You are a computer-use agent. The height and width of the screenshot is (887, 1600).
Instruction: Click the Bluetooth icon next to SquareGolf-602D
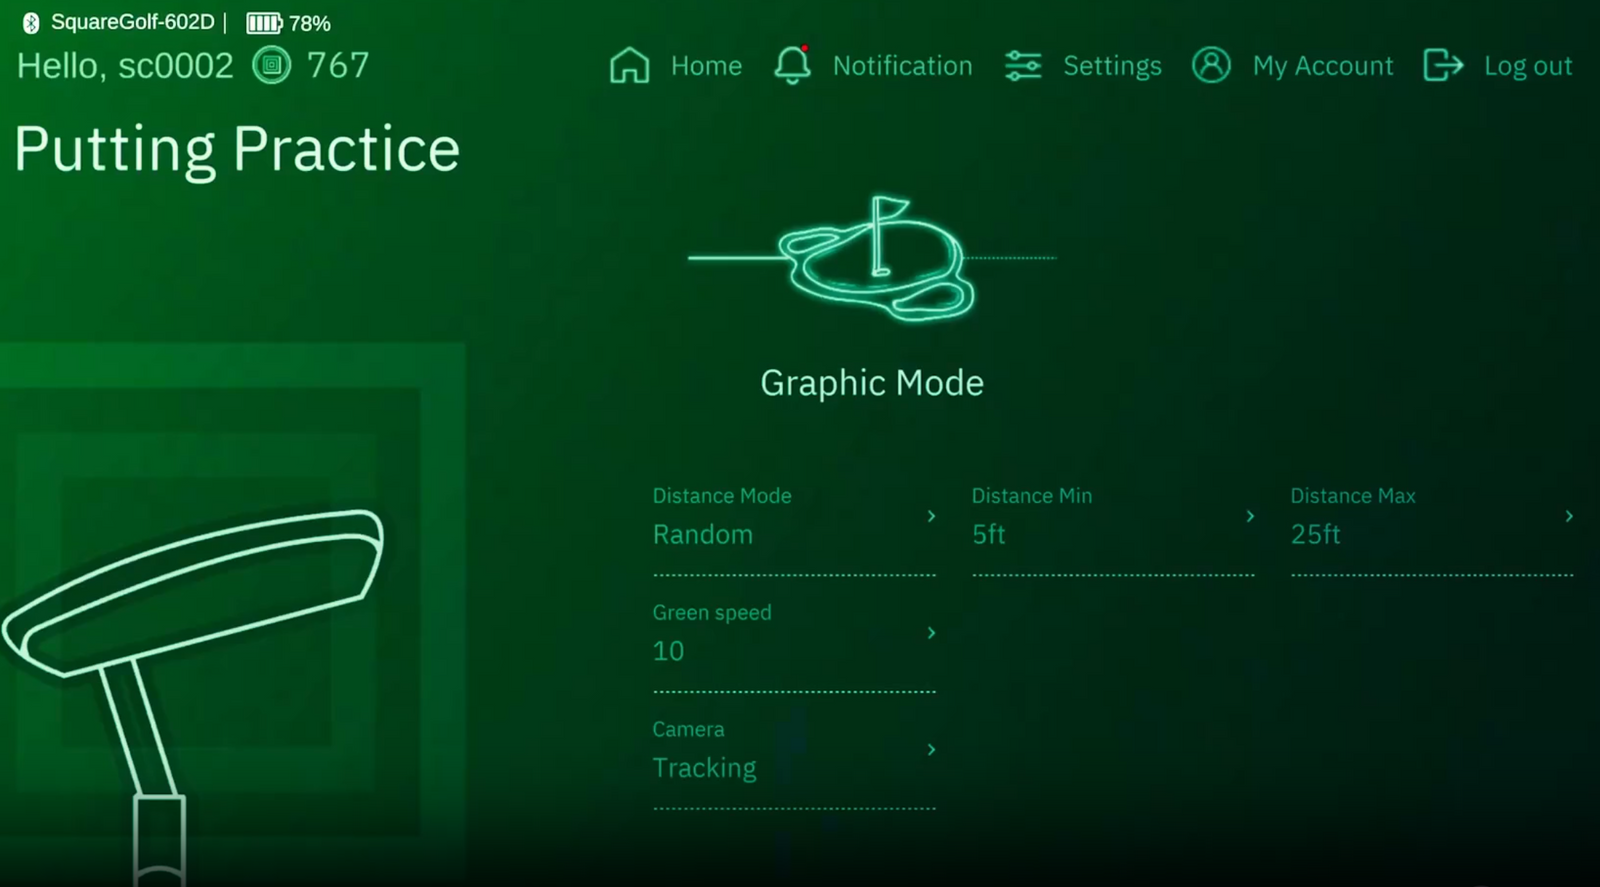tap(31, 23)
